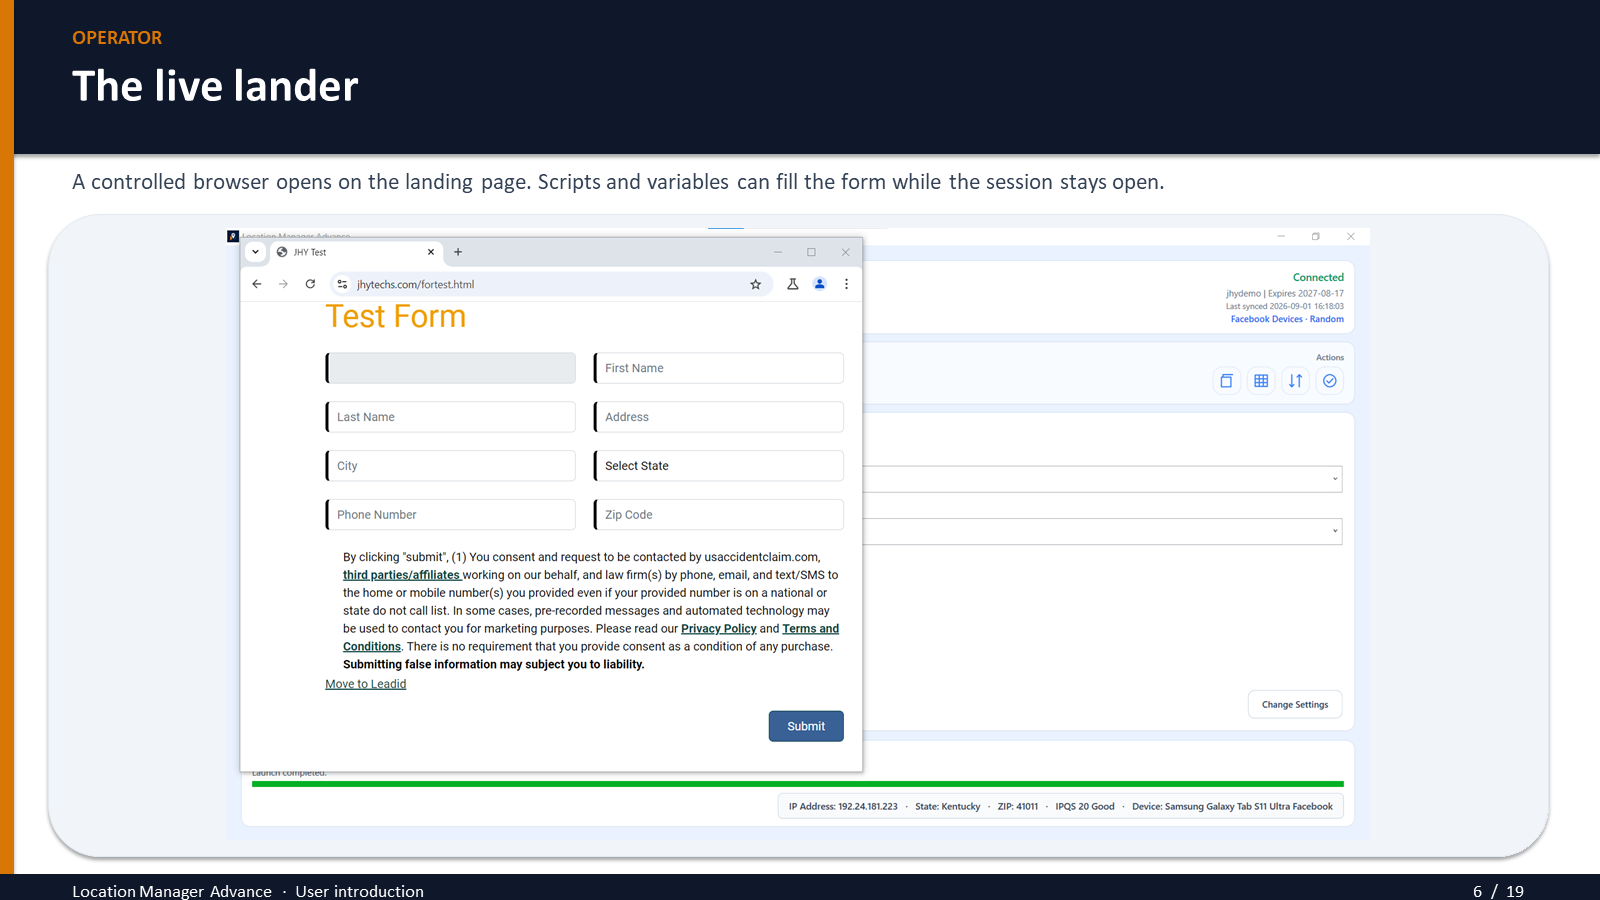This screenshot has height=900, width=1600.
Task: Maximize the JHY Test browser window
Action: [811, 252]
